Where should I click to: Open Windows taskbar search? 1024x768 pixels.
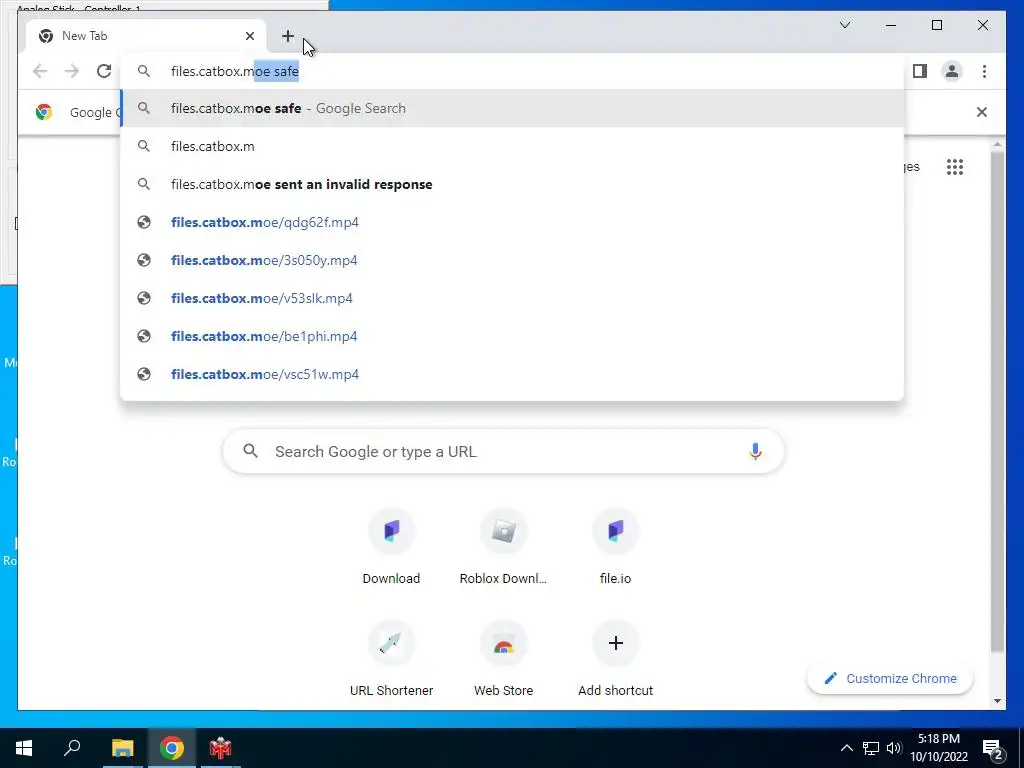[72, 748]
